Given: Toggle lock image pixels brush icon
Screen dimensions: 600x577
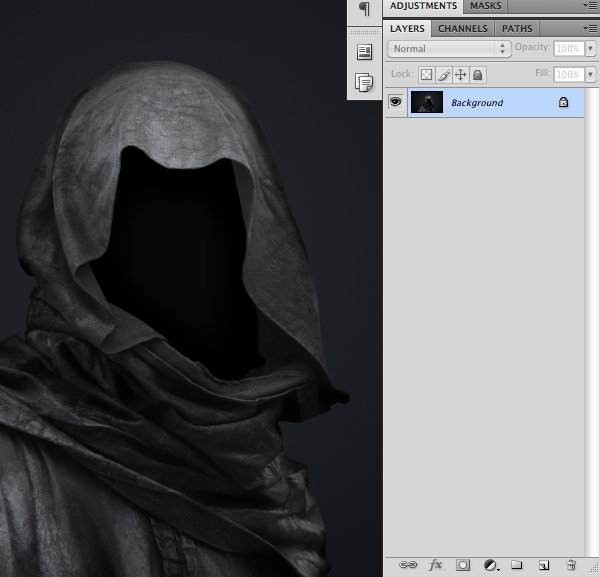Looking at the screenshot, I should tap(444, 75).
